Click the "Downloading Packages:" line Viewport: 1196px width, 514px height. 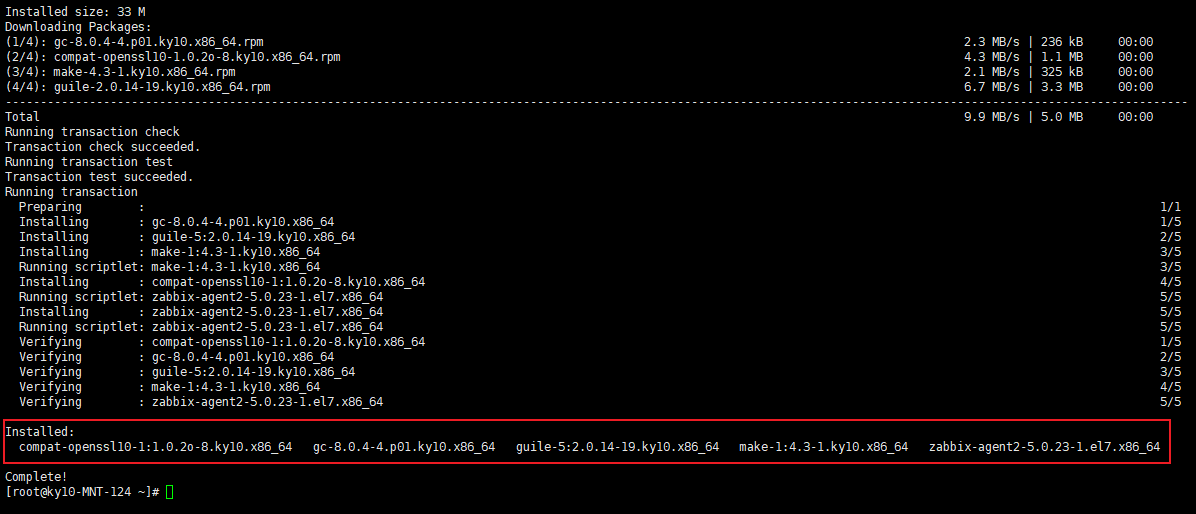coord(79,27)
